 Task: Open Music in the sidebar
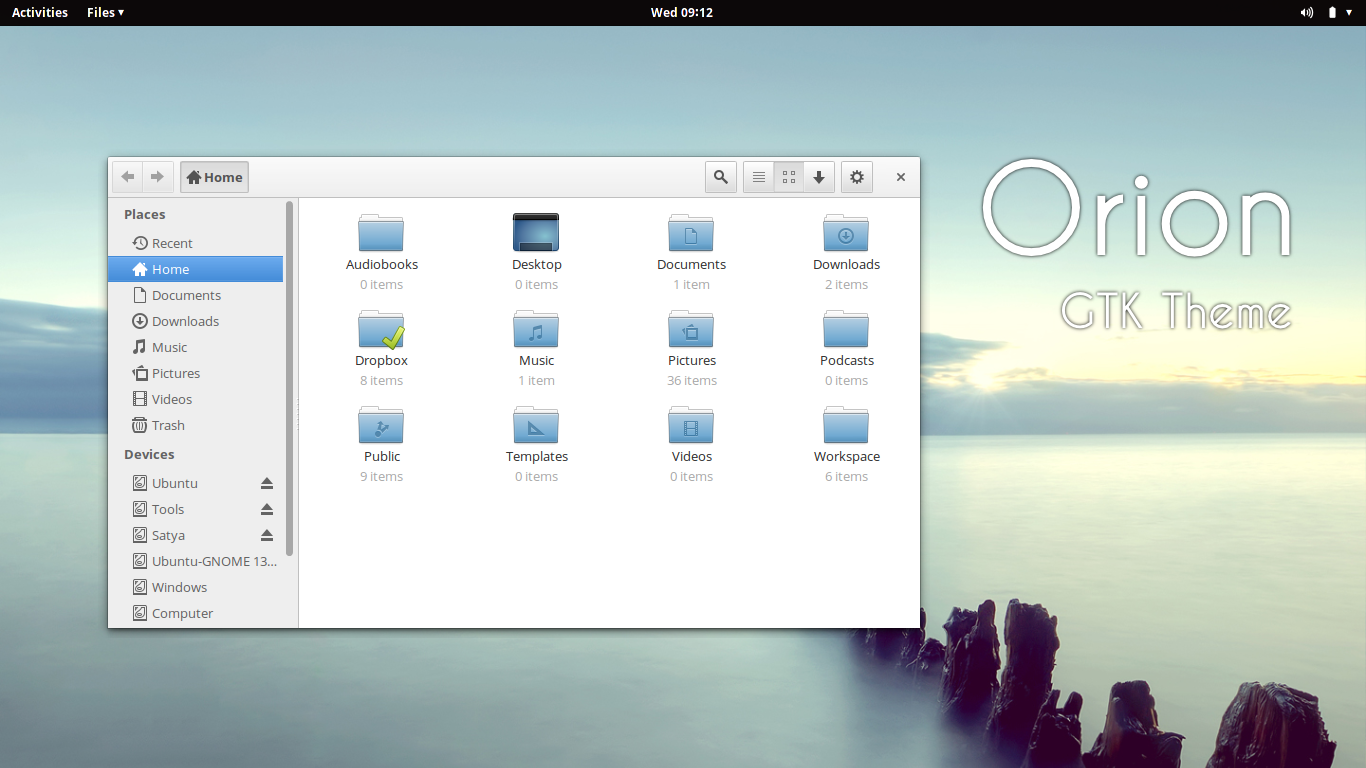(x=196, y=347)
